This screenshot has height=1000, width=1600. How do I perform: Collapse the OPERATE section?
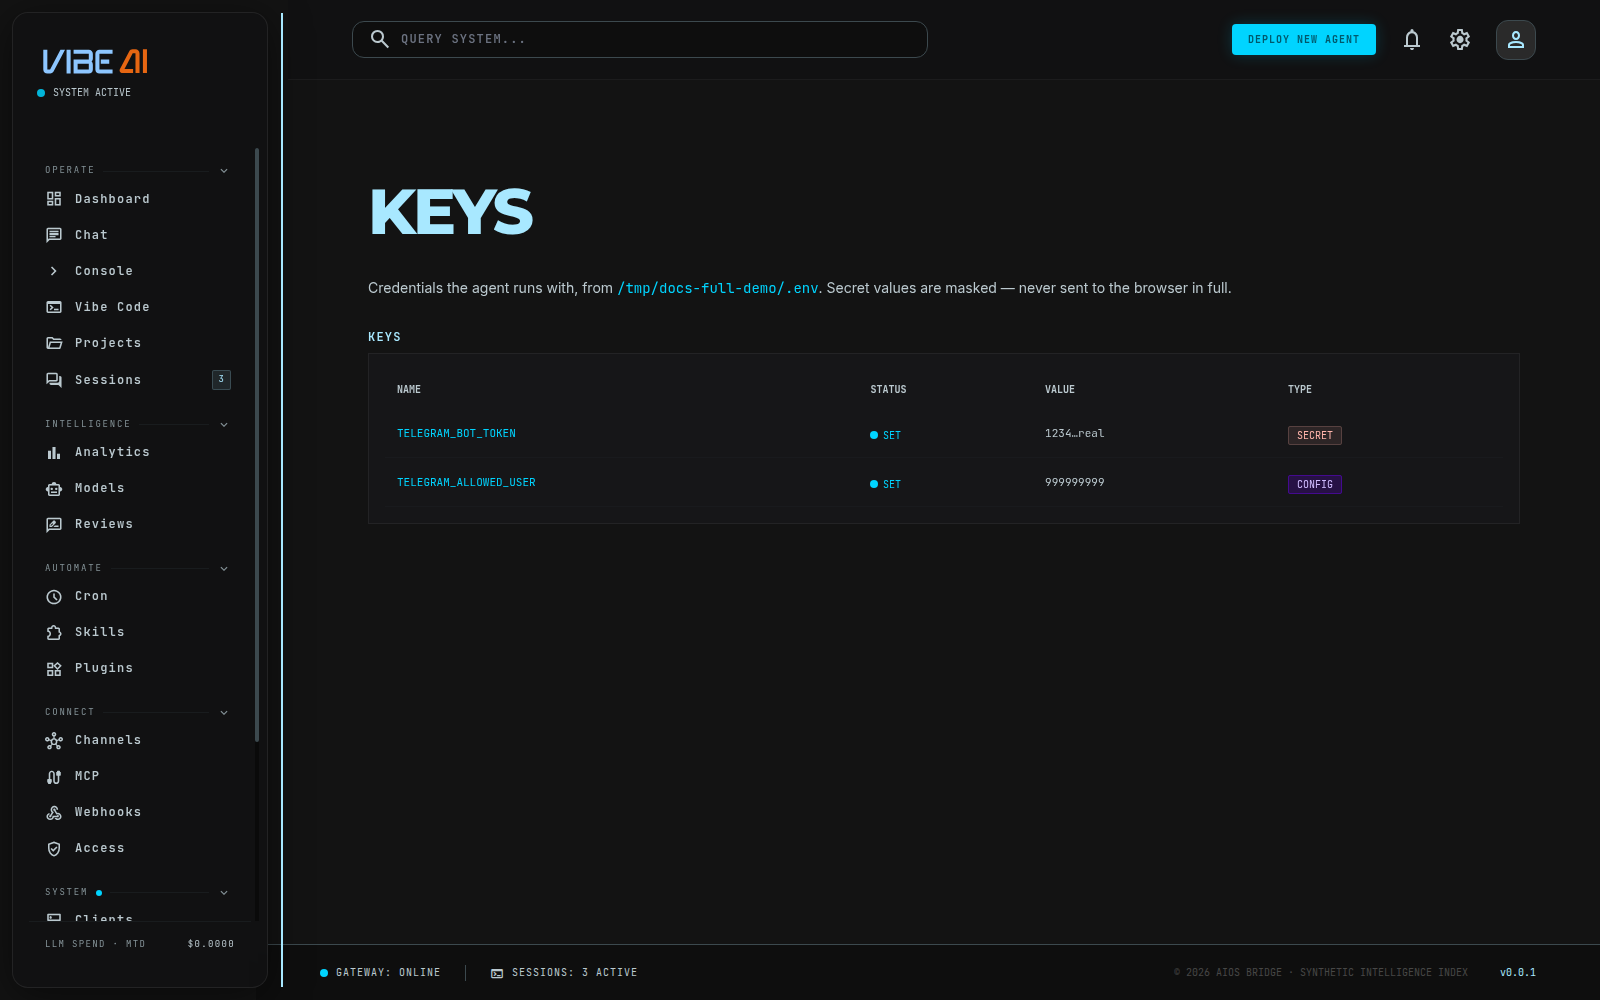224,170
